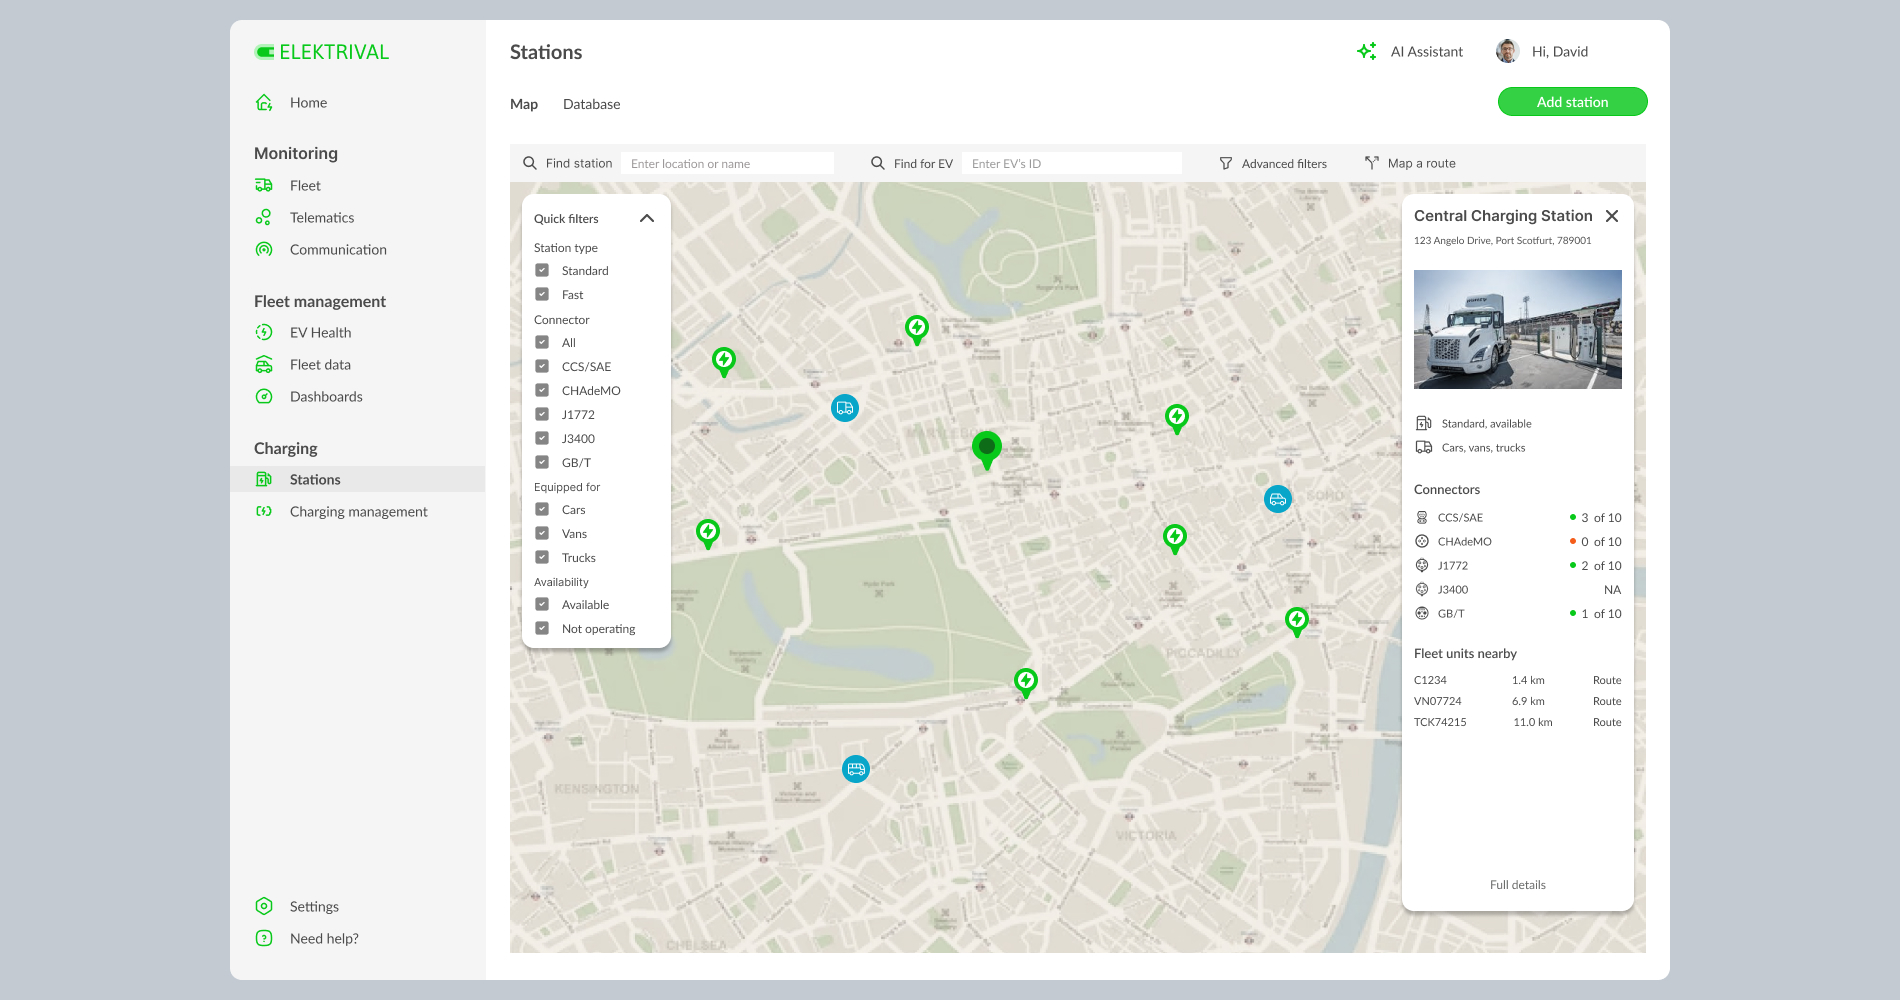Click the EV Health icon
This screenshot has width=1900, height=1000.
(264, 332)
